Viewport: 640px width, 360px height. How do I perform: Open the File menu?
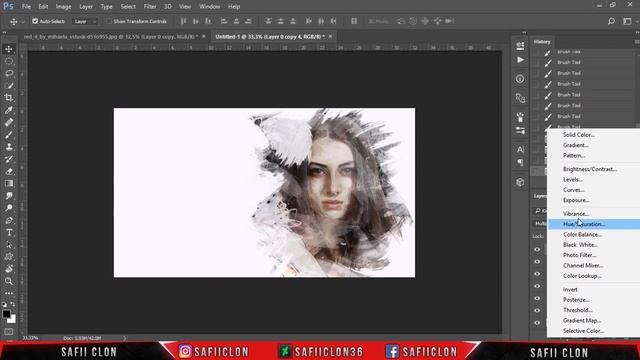[26, 7]
